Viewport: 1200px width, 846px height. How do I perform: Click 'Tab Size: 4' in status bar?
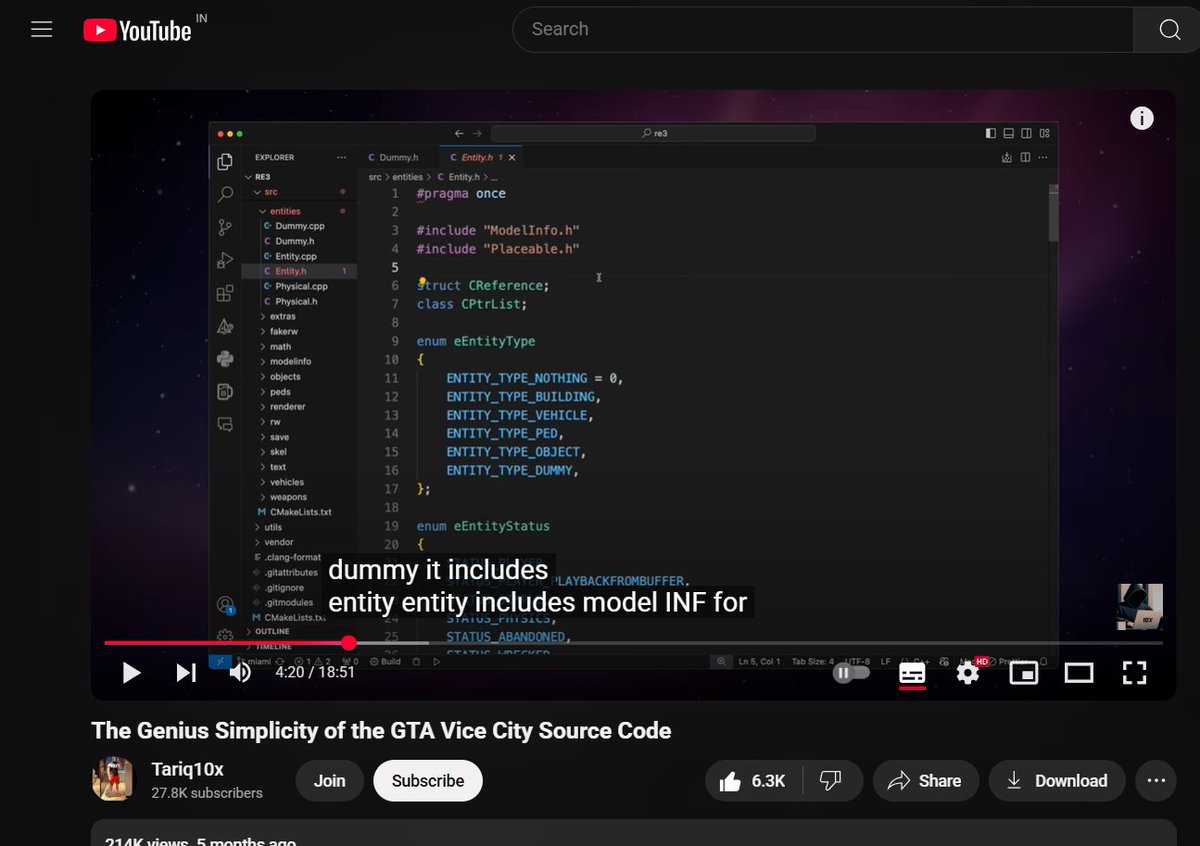click(x=811, y=662)
